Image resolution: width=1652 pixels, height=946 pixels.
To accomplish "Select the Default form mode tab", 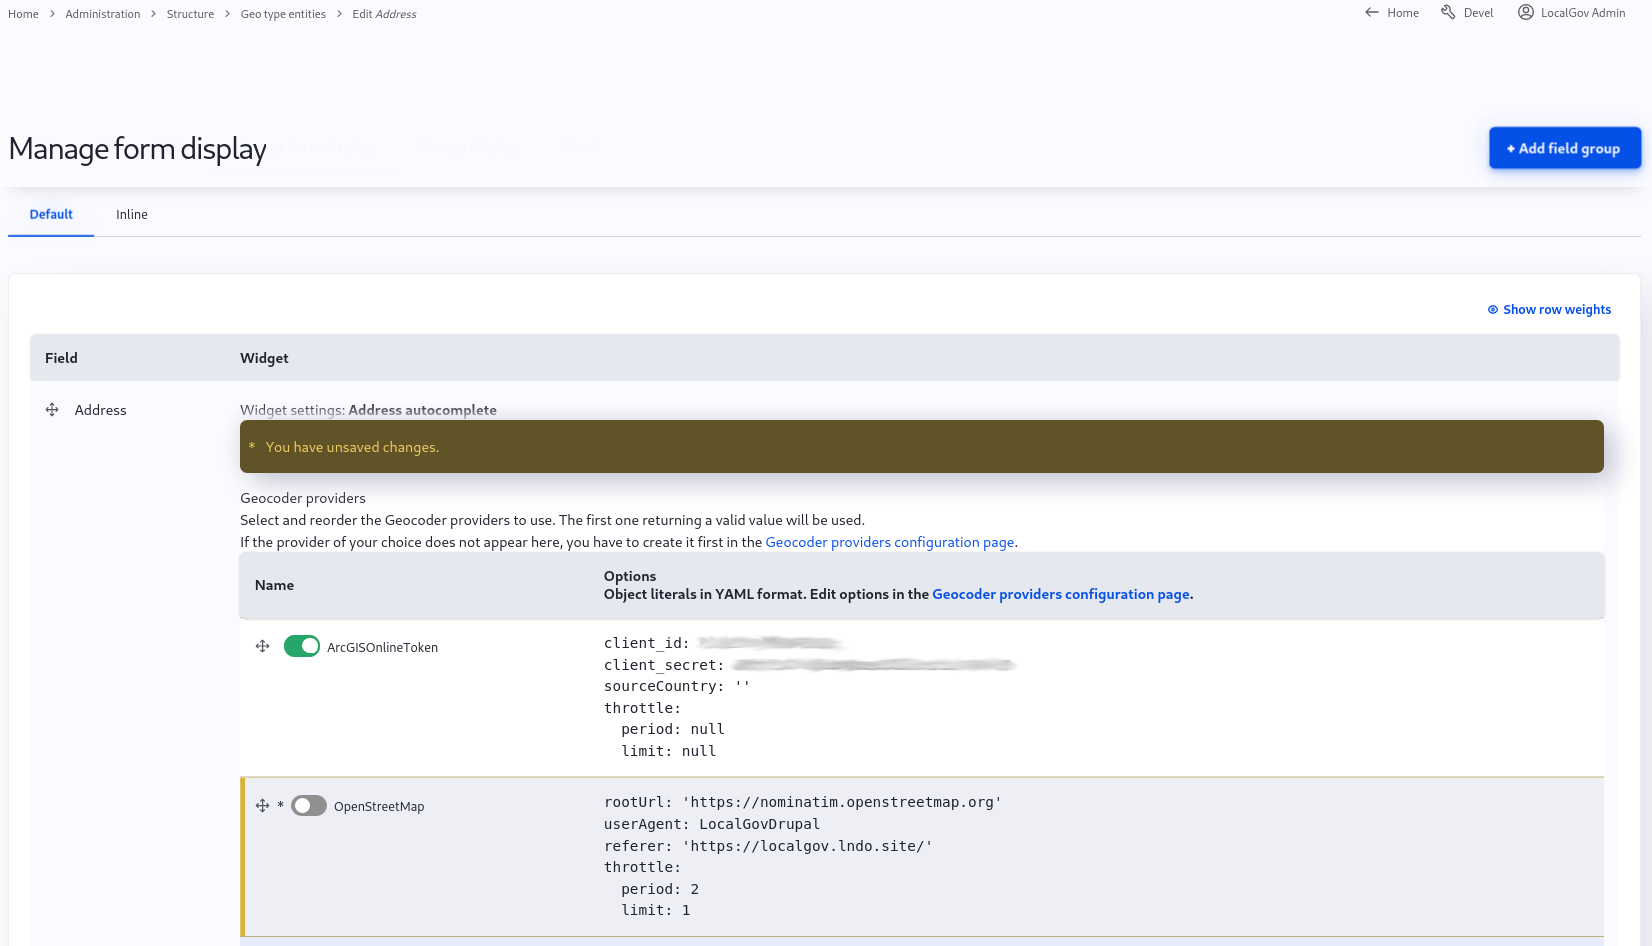I will click(50, 214).
